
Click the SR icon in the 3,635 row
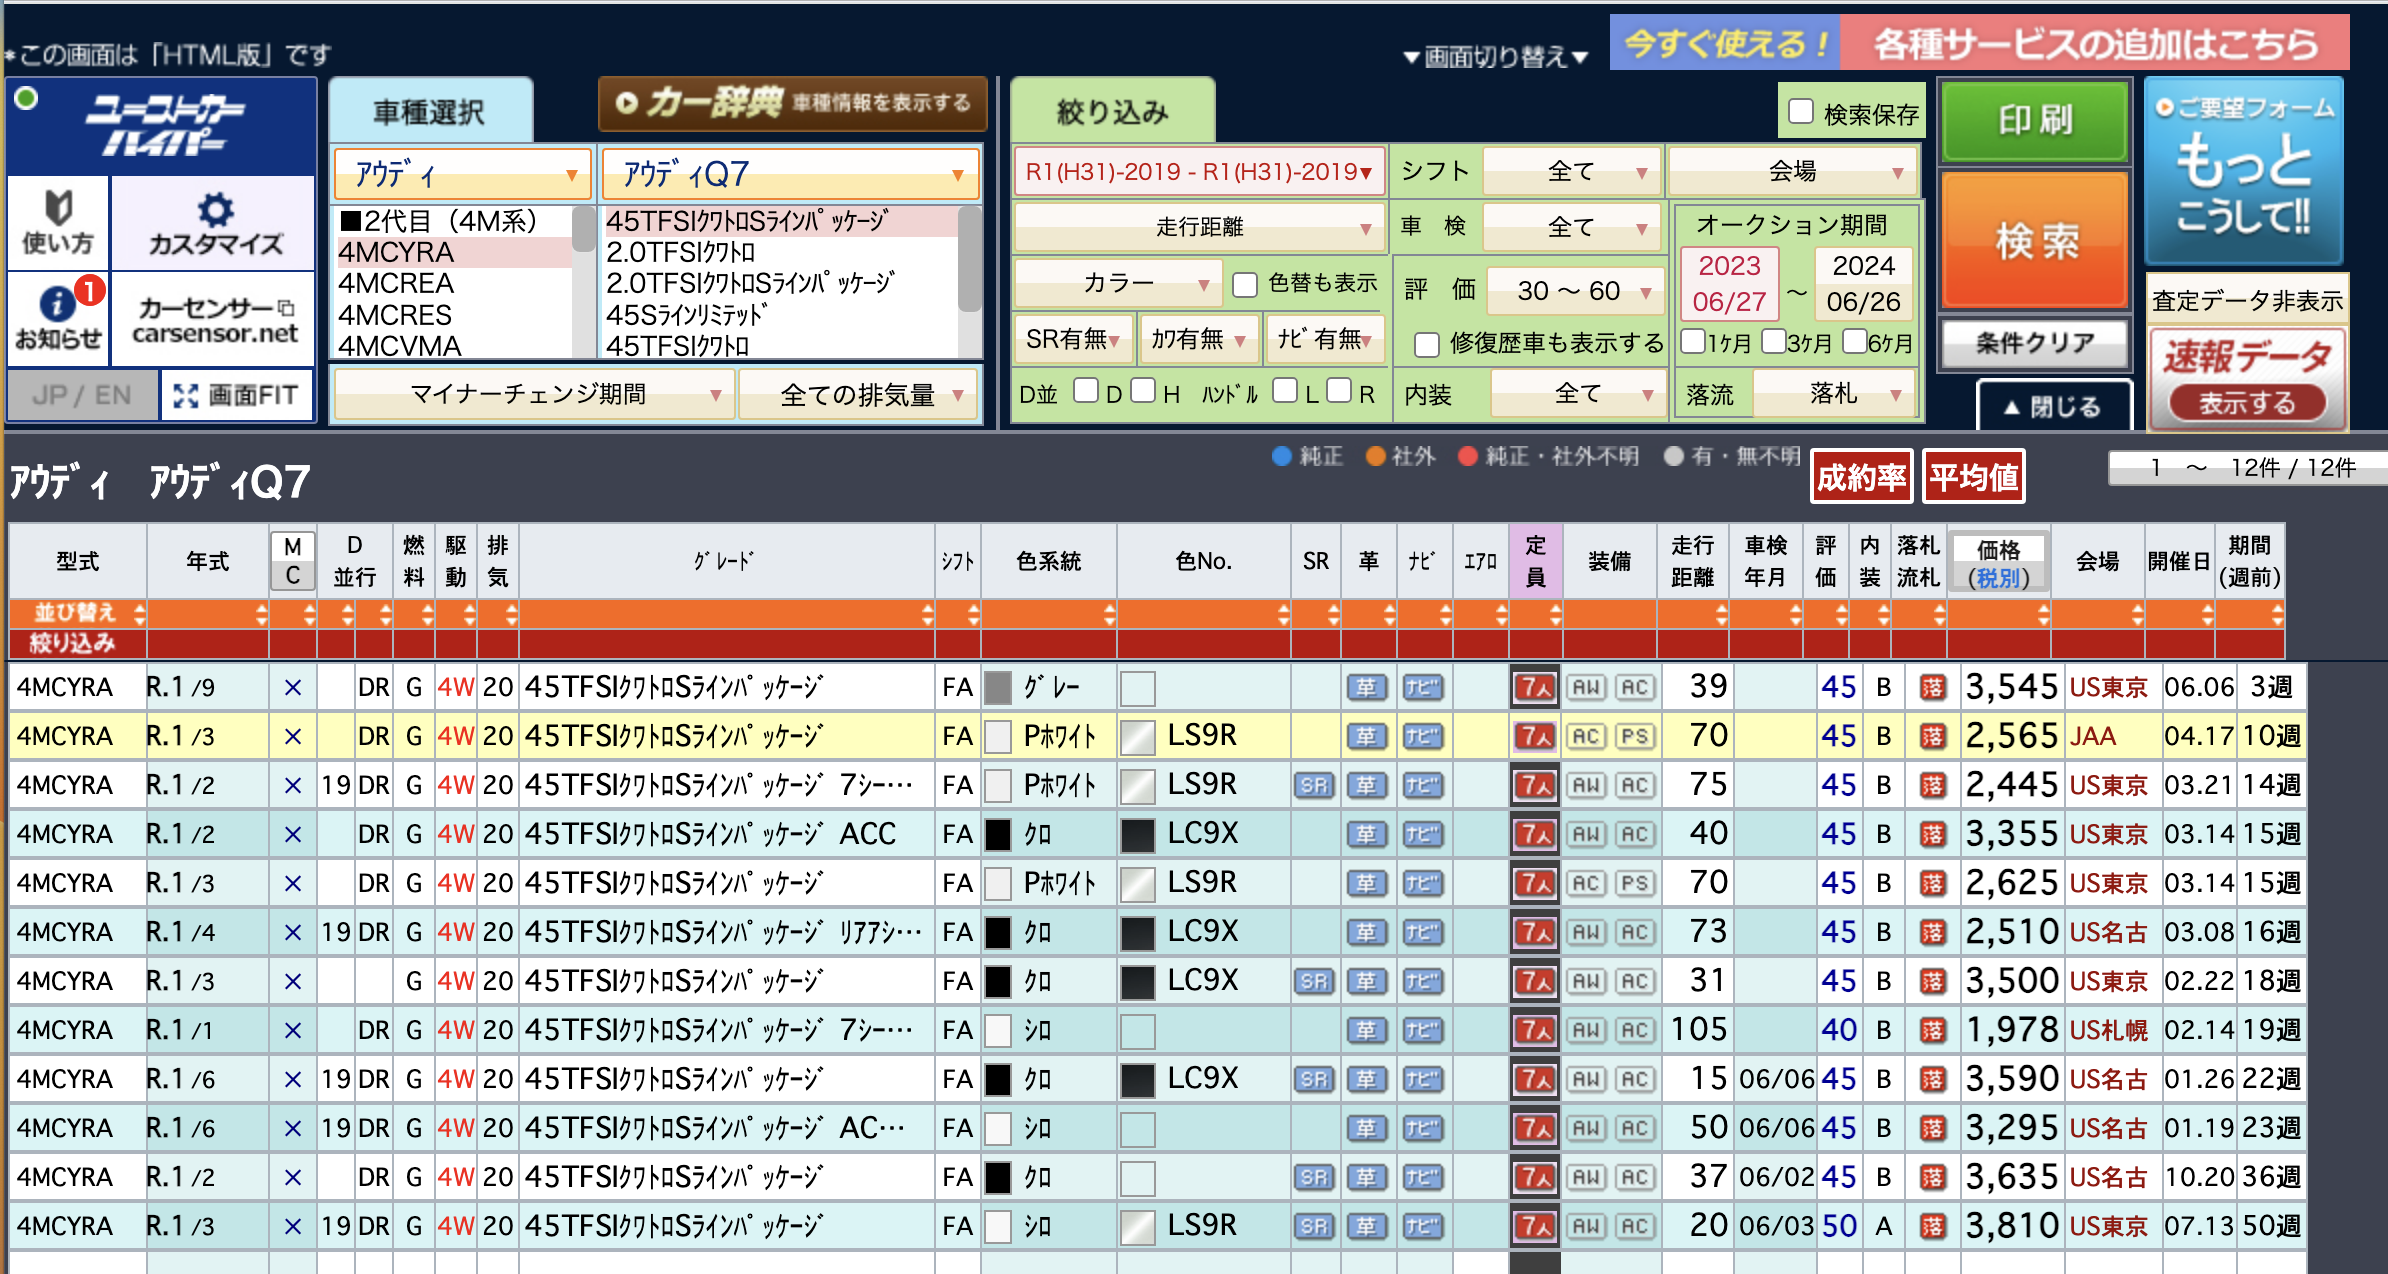[x=1314, y=1177]
